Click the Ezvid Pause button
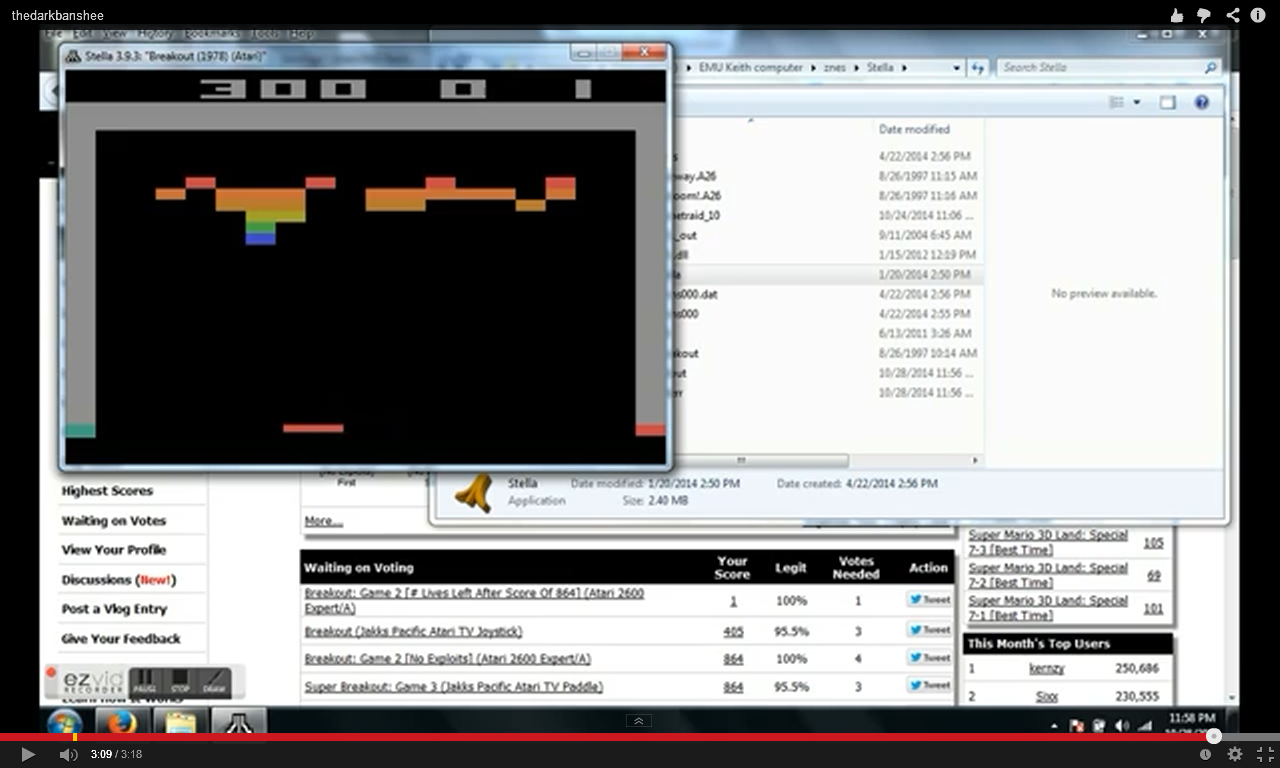Image resolution: width=1280 pixels, height=768 pixels. tap(145, 683)
